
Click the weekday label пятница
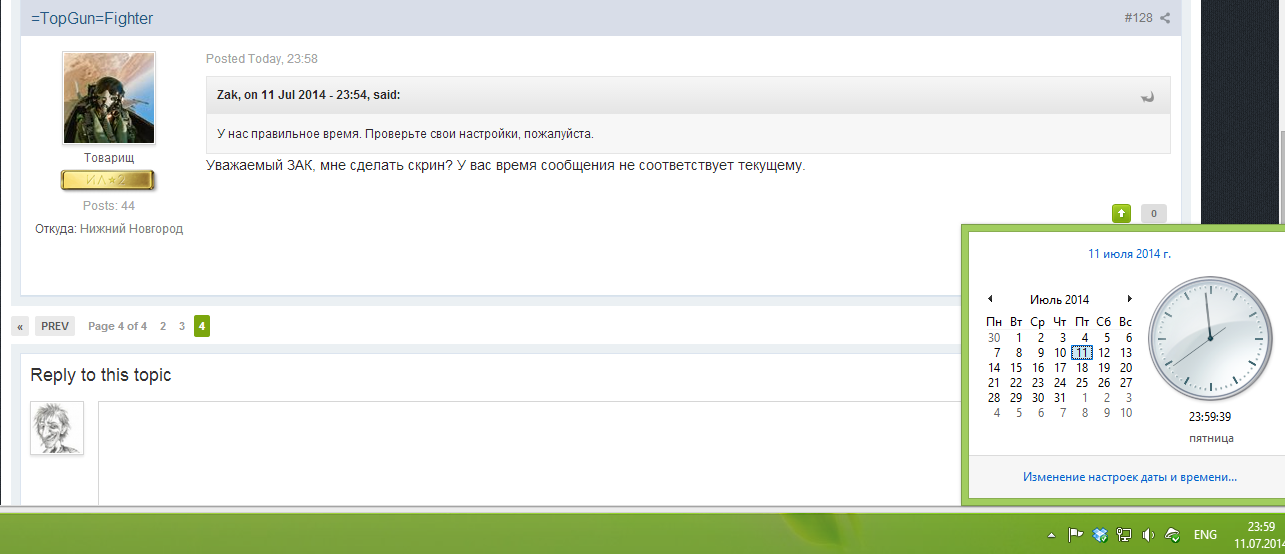1209,438
